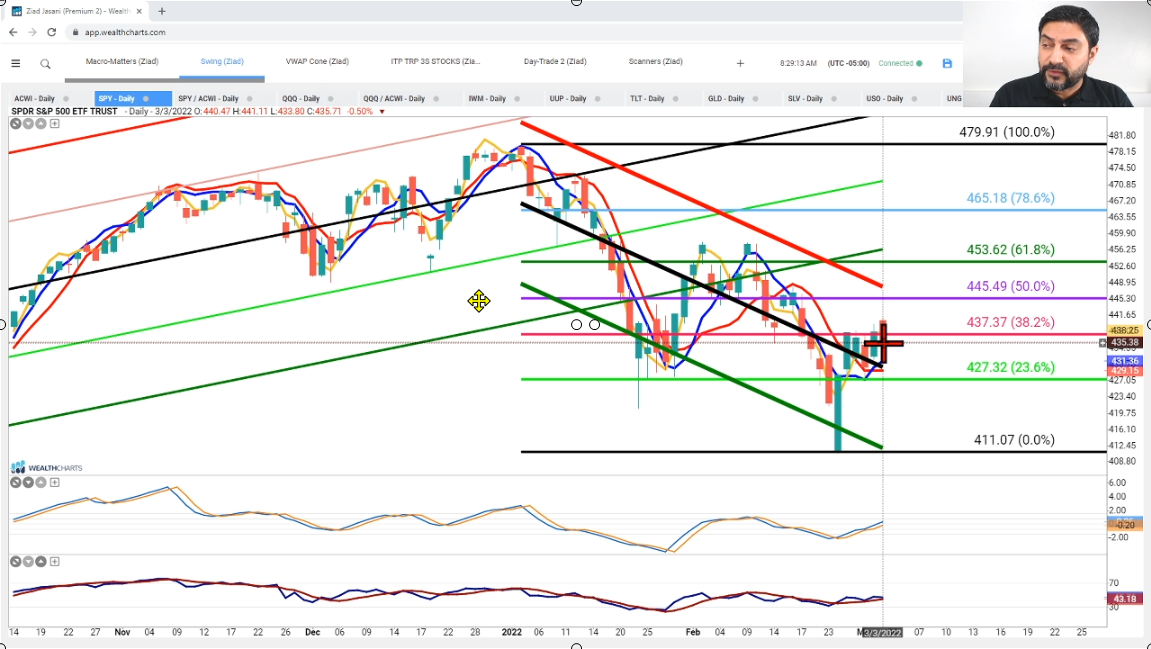Click the green Connected status dot

[919, 63]
